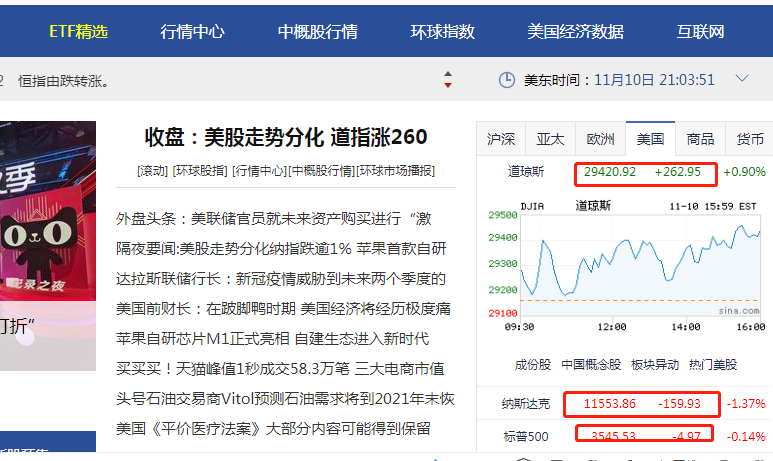The width and height of the screenshot is (773, 461).
Task: Click the [滚动] link under headline
Action: (153, 171)
